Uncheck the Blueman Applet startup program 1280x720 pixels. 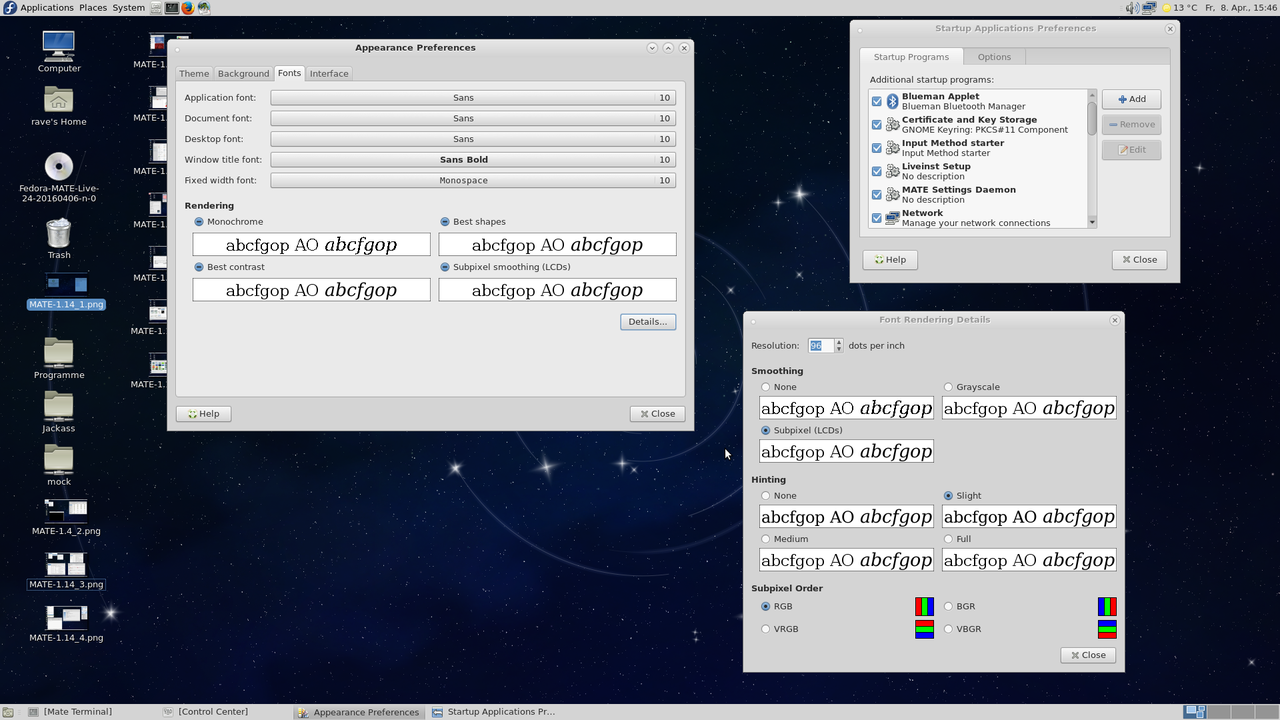click(x=877, y=102)
